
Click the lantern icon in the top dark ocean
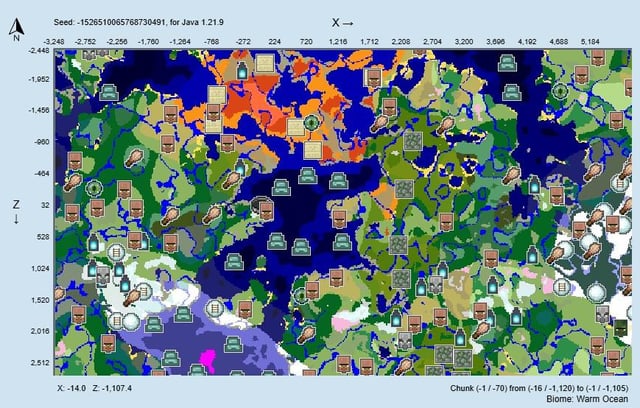pos(240,69)
